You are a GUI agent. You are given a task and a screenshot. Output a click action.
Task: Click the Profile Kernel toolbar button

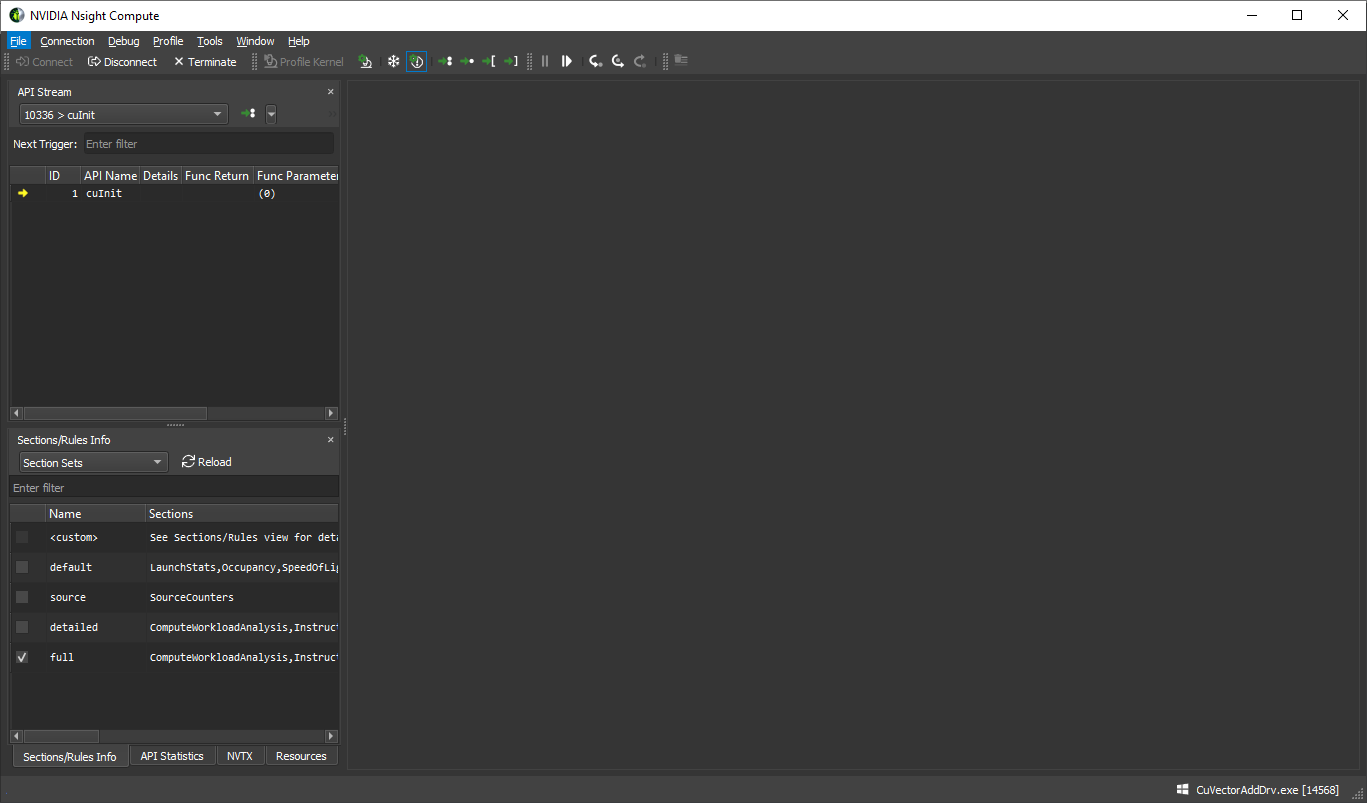(304, 62)
